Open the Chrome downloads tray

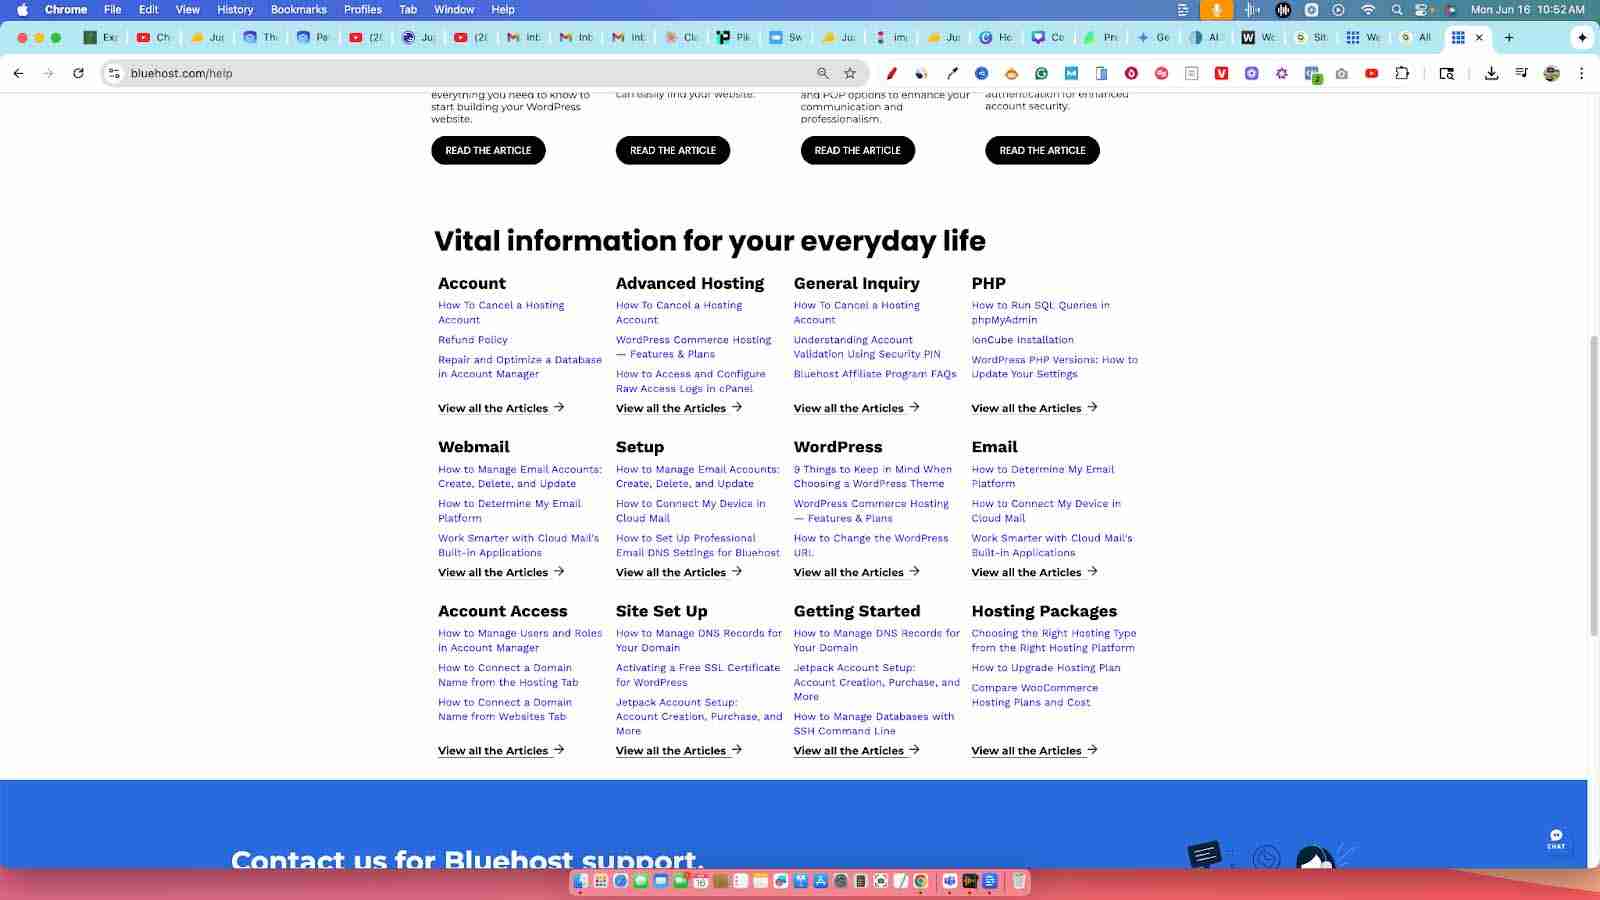click(1491, 73)
